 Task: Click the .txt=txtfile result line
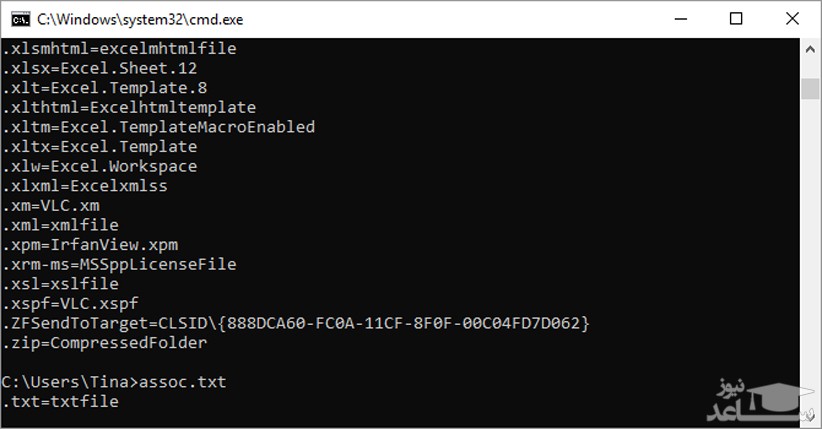[x=60, y=401]
